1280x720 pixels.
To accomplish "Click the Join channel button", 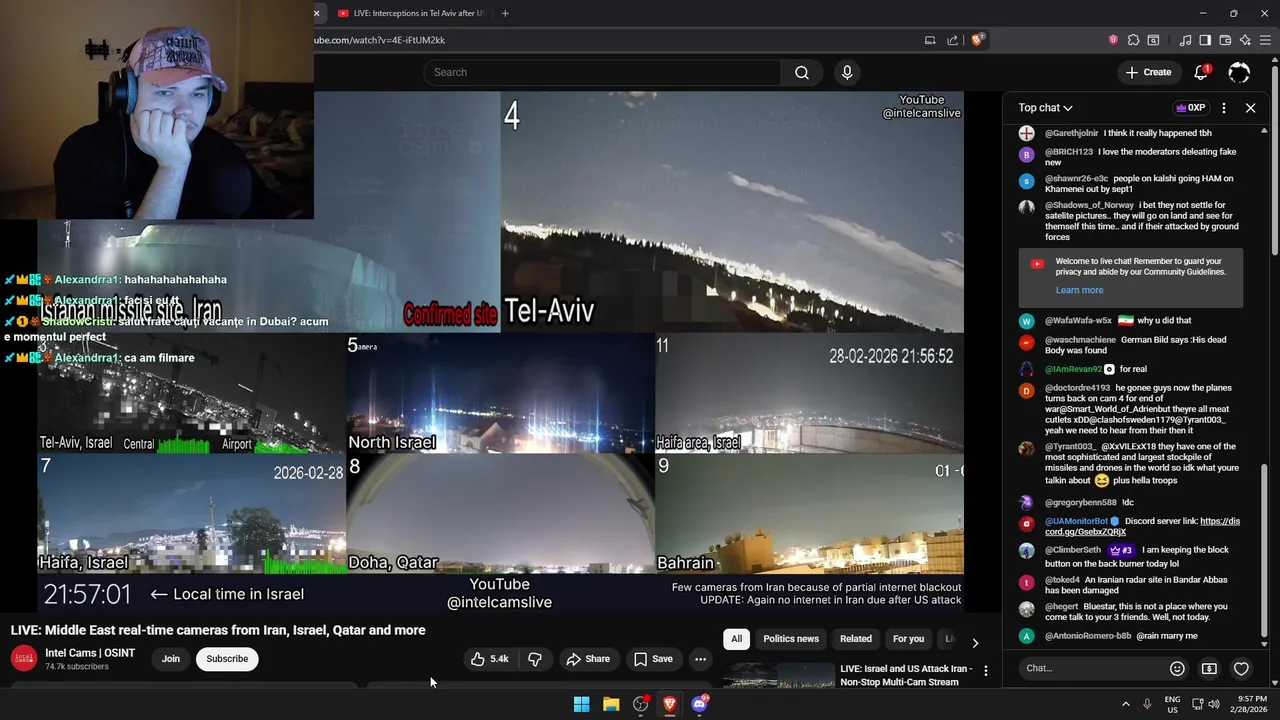I will pyautogui.click(x=171, y=659).
